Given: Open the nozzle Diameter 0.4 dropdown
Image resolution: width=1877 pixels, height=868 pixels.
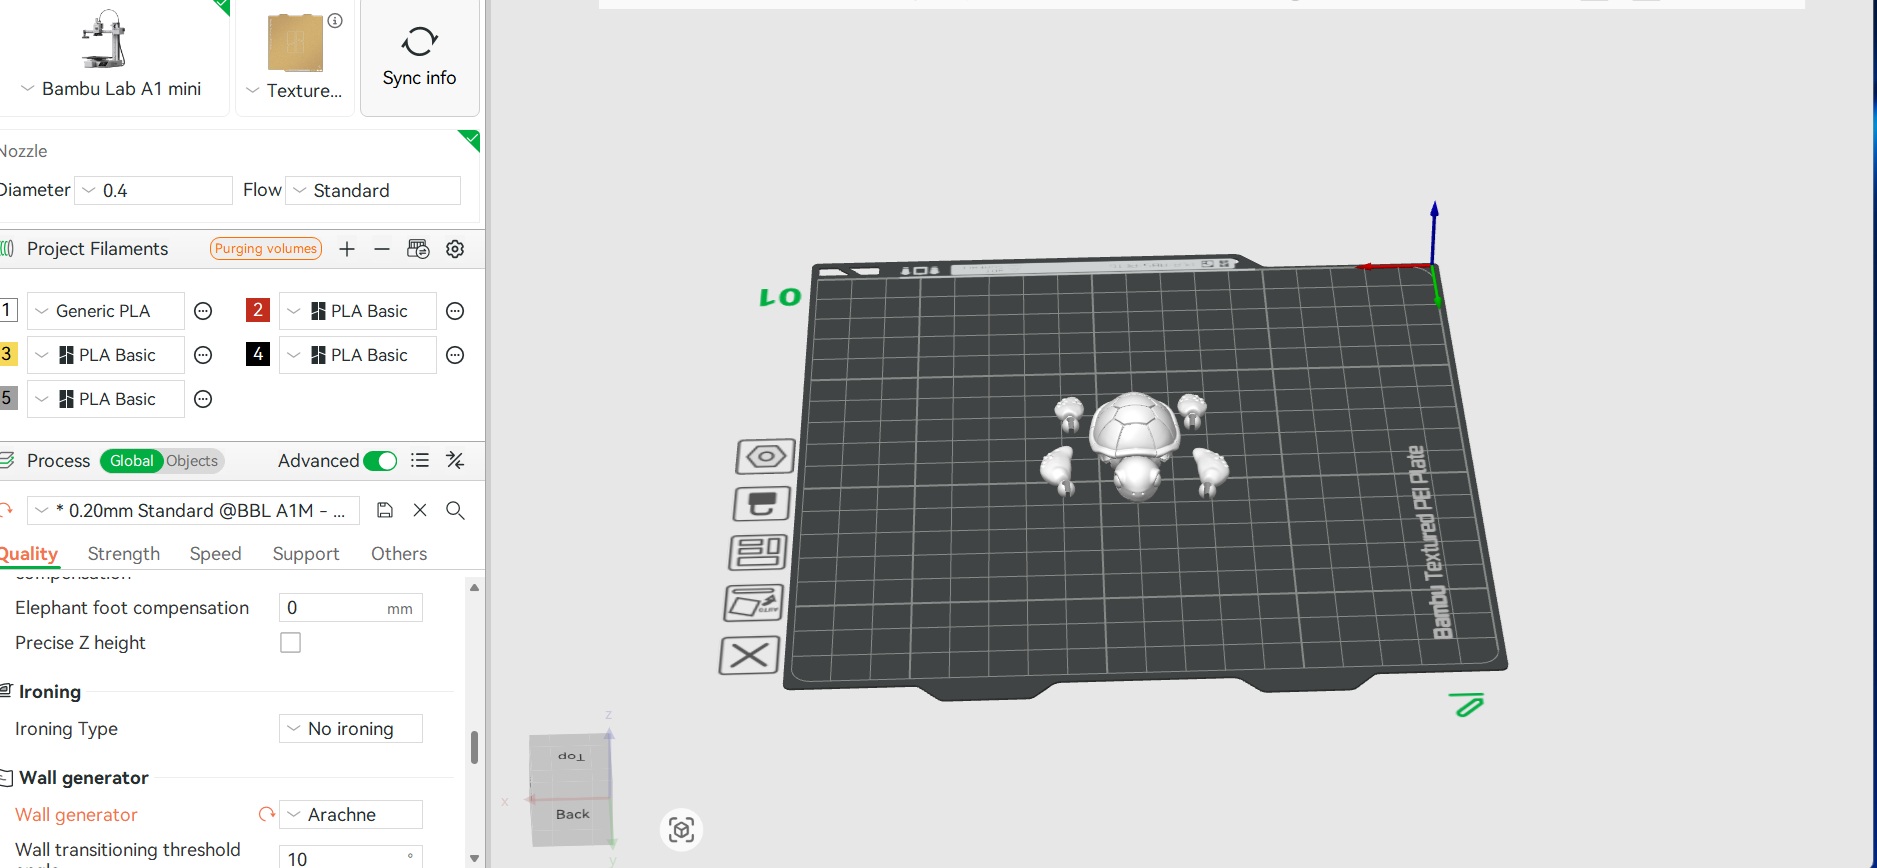Looking at the screenshot, I should [154, 190].
